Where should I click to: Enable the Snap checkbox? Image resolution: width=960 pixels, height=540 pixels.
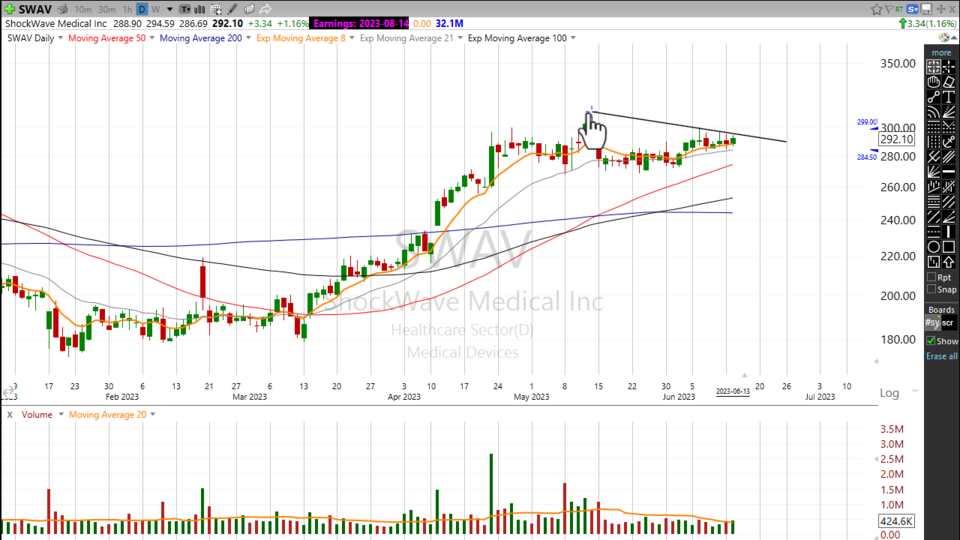pos(932,290)
